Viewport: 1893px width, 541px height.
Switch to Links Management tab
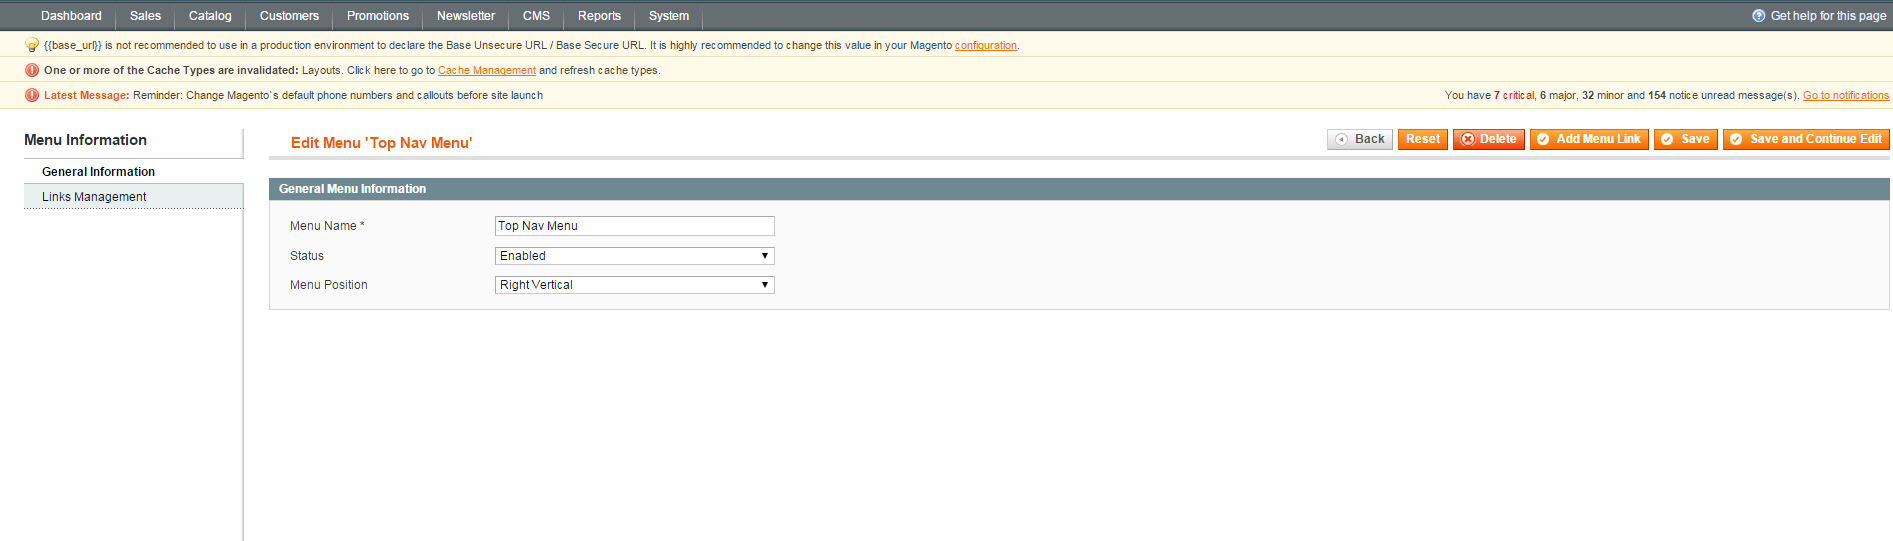(x=94, y=197)
